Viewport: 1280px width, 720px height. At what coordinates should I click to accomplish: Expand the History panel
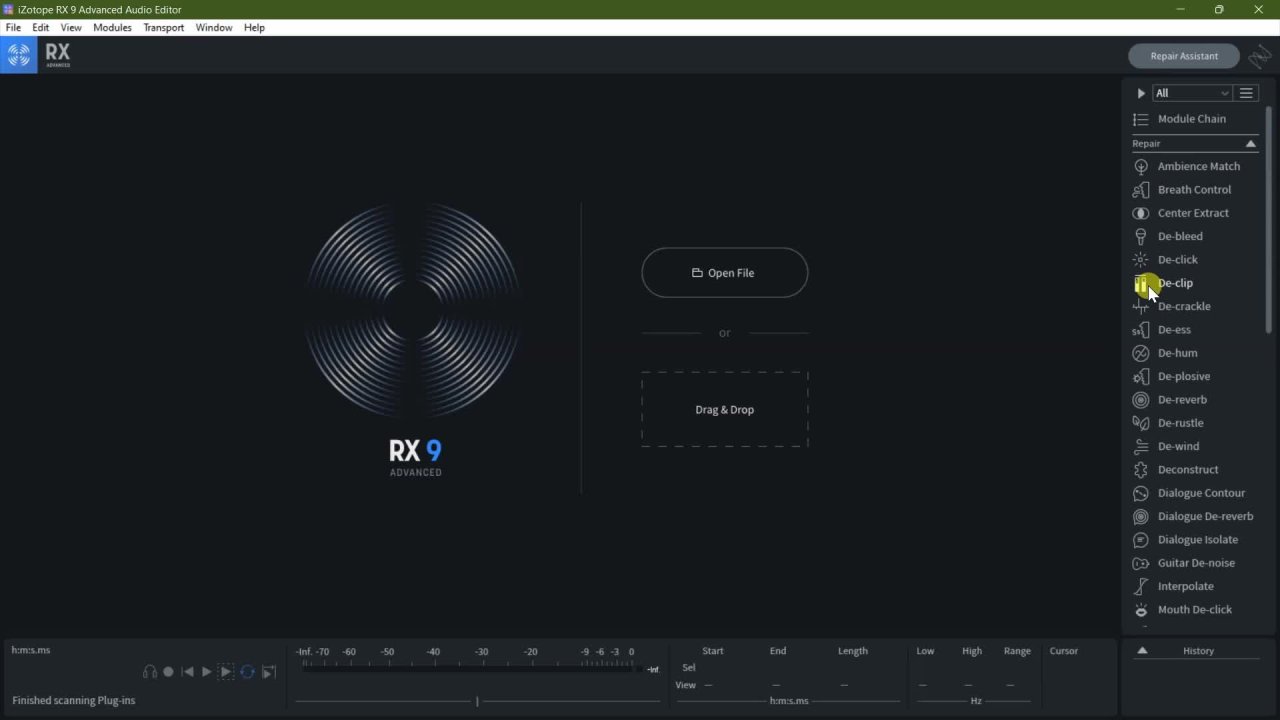click(x=1142, y=651)
